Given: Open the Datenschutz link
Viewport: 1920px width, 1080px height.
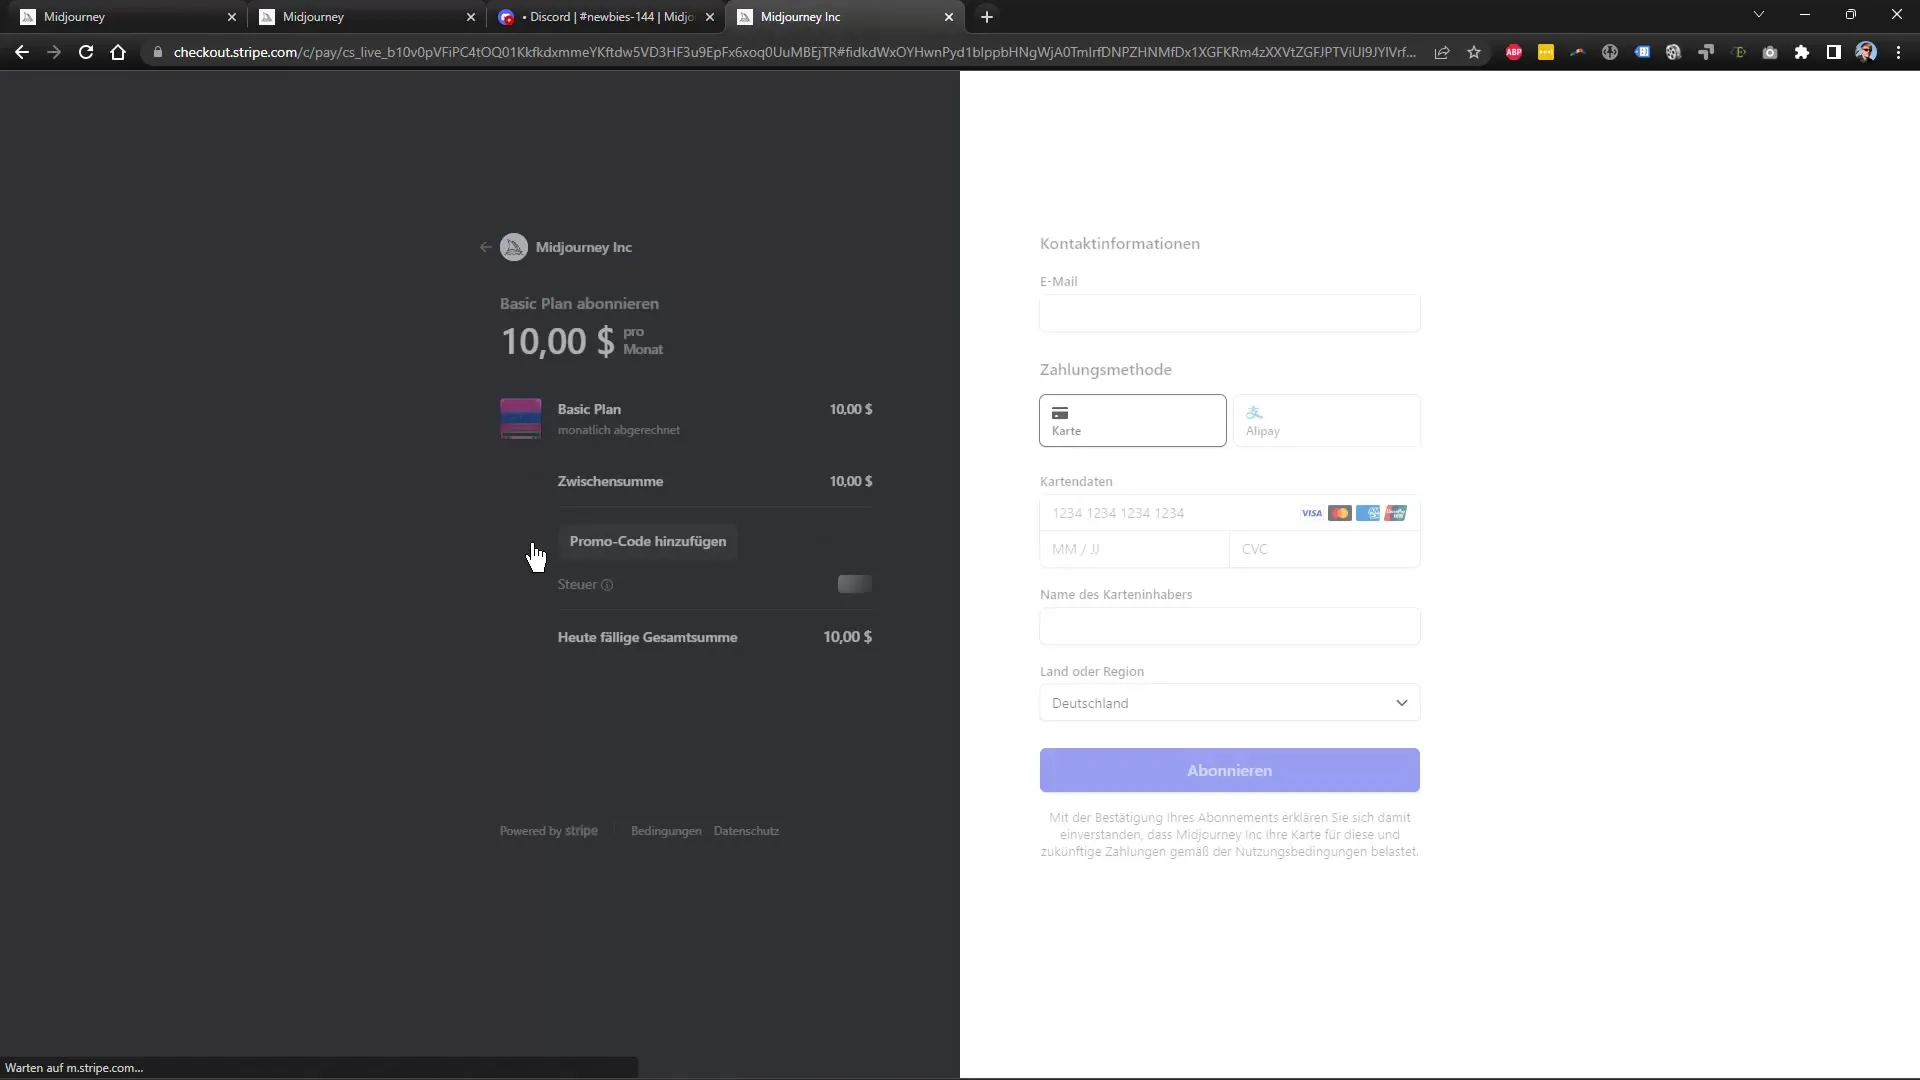Looking at the screenshot, I should pyautogui.click(x=746, y=831).
